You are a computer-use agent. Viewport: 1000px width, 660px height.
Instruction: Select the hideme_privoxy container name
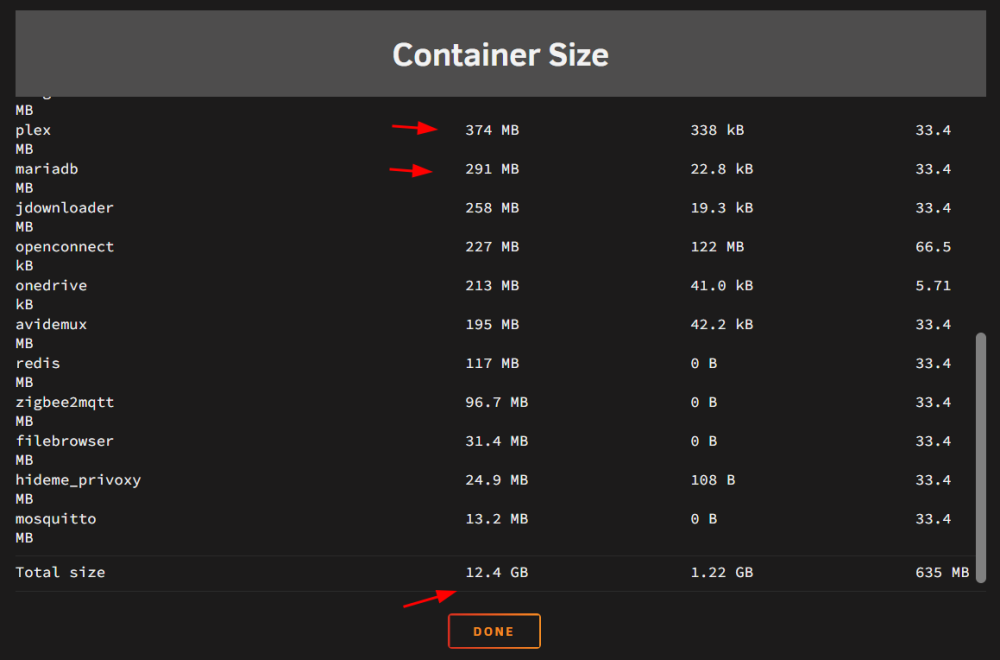coord(78,480)
